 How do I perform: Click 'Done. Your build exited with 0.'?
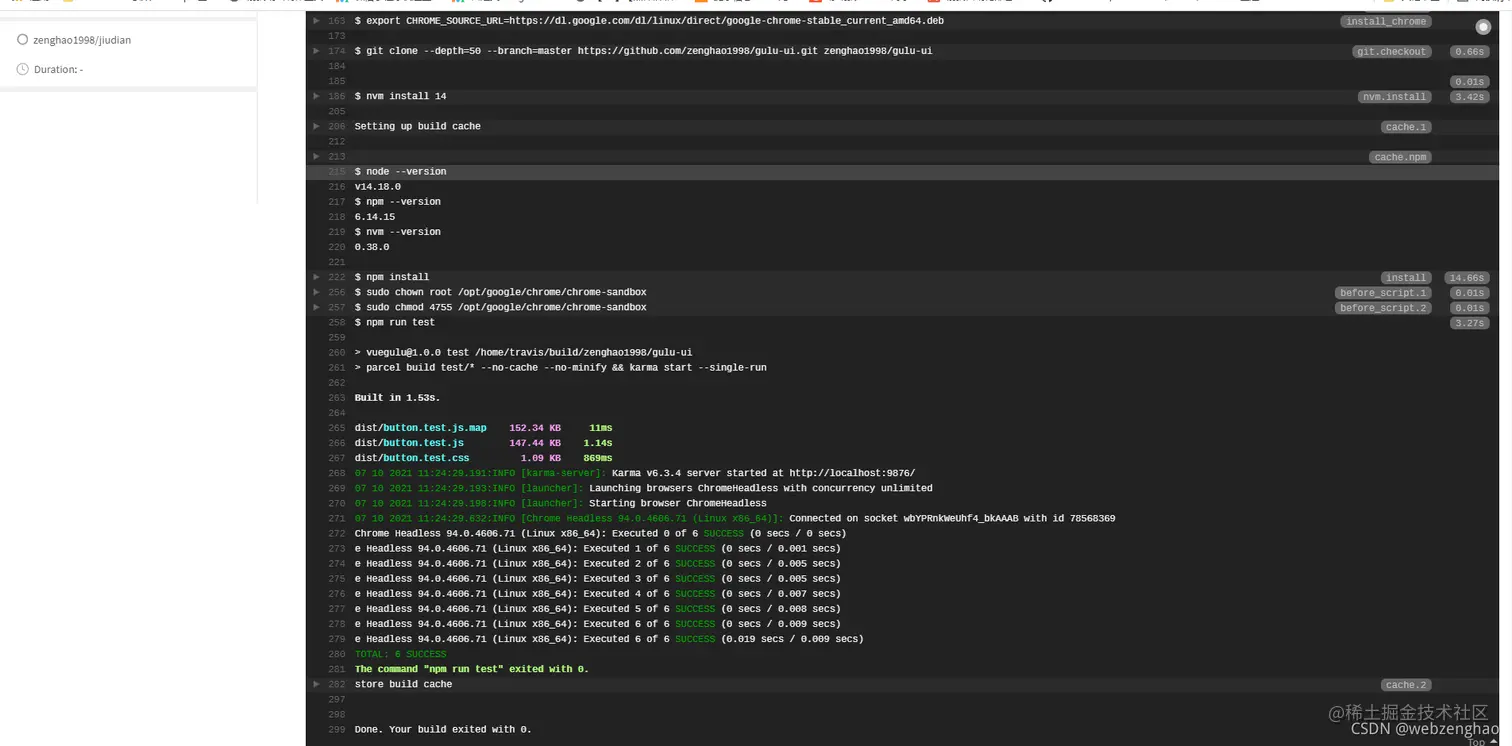[443, 729]
